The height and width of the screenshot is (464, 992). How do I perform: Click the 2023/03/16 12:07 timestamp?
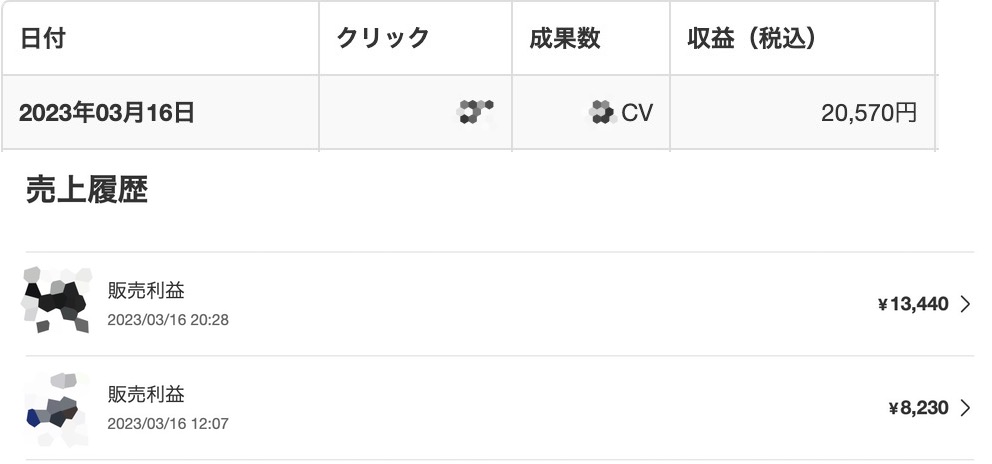pyautogui.click(x=168, y=423)
